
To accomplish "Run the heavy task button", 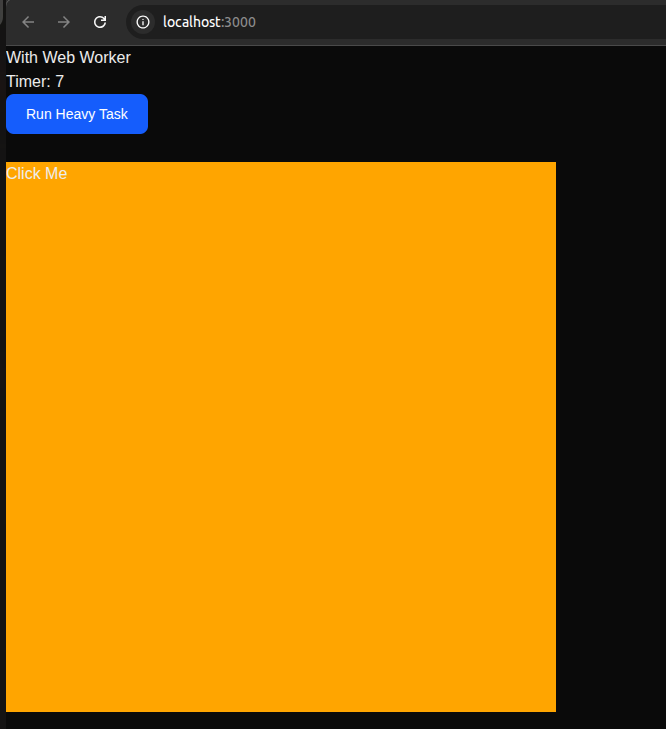I will pos(77,114).
